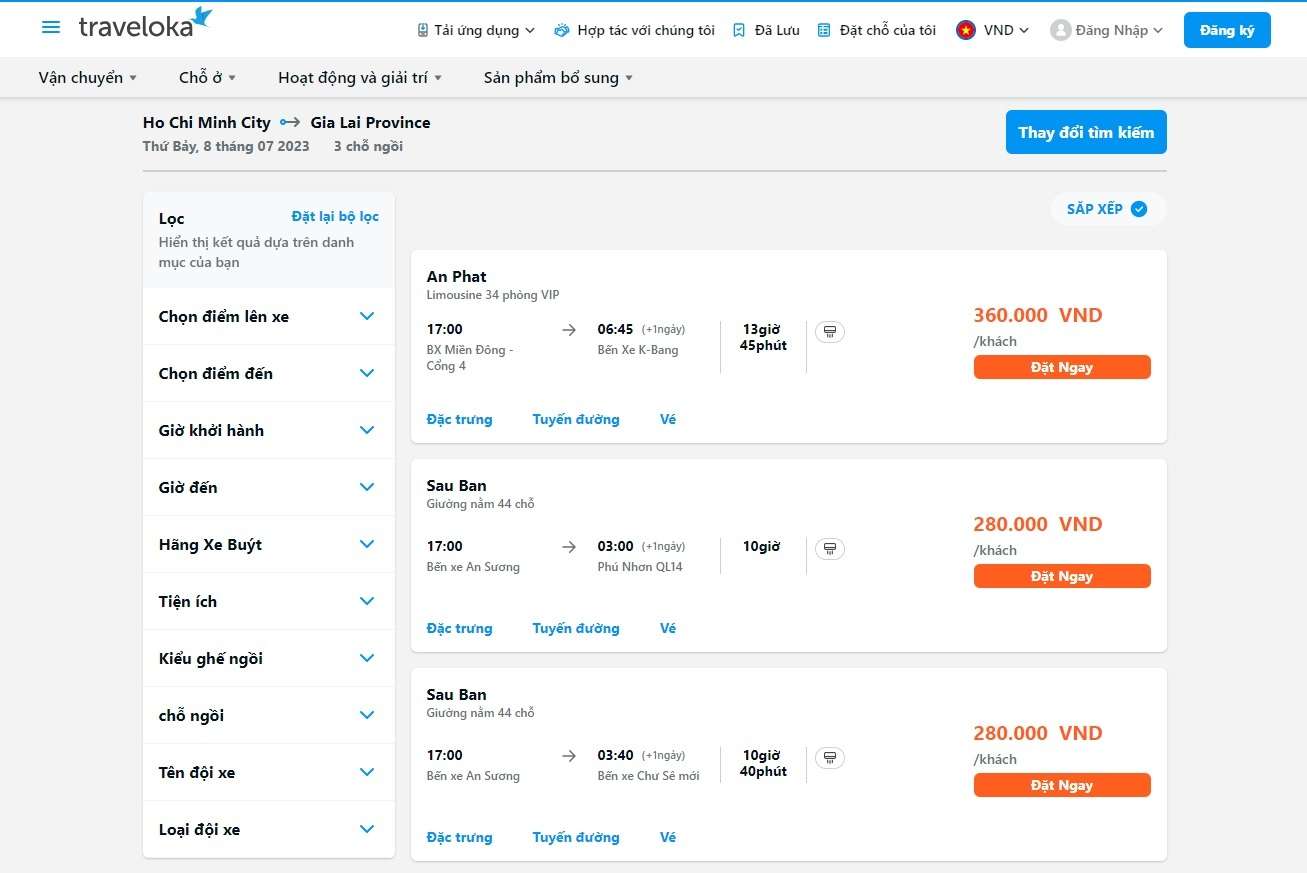Image resolution: width=1307 pixels, height=873 pixels.
Task: Click the SẮP XẾP sort button
Action: tap(1108, 209)
